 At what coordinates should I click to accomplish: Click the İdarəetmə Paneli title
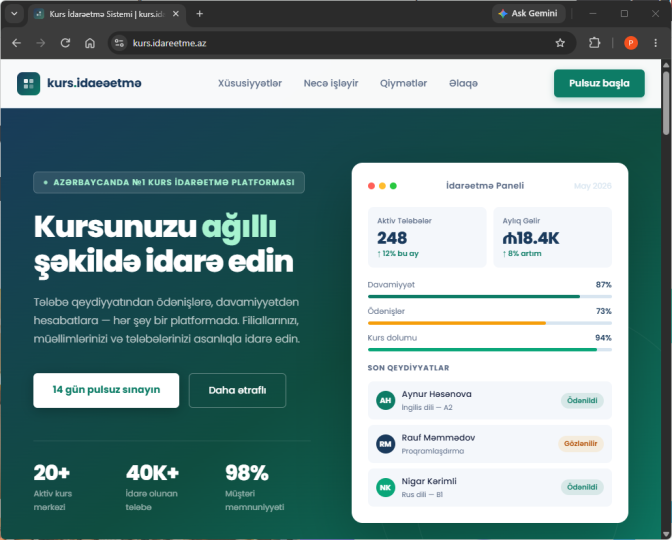(485, 186)
